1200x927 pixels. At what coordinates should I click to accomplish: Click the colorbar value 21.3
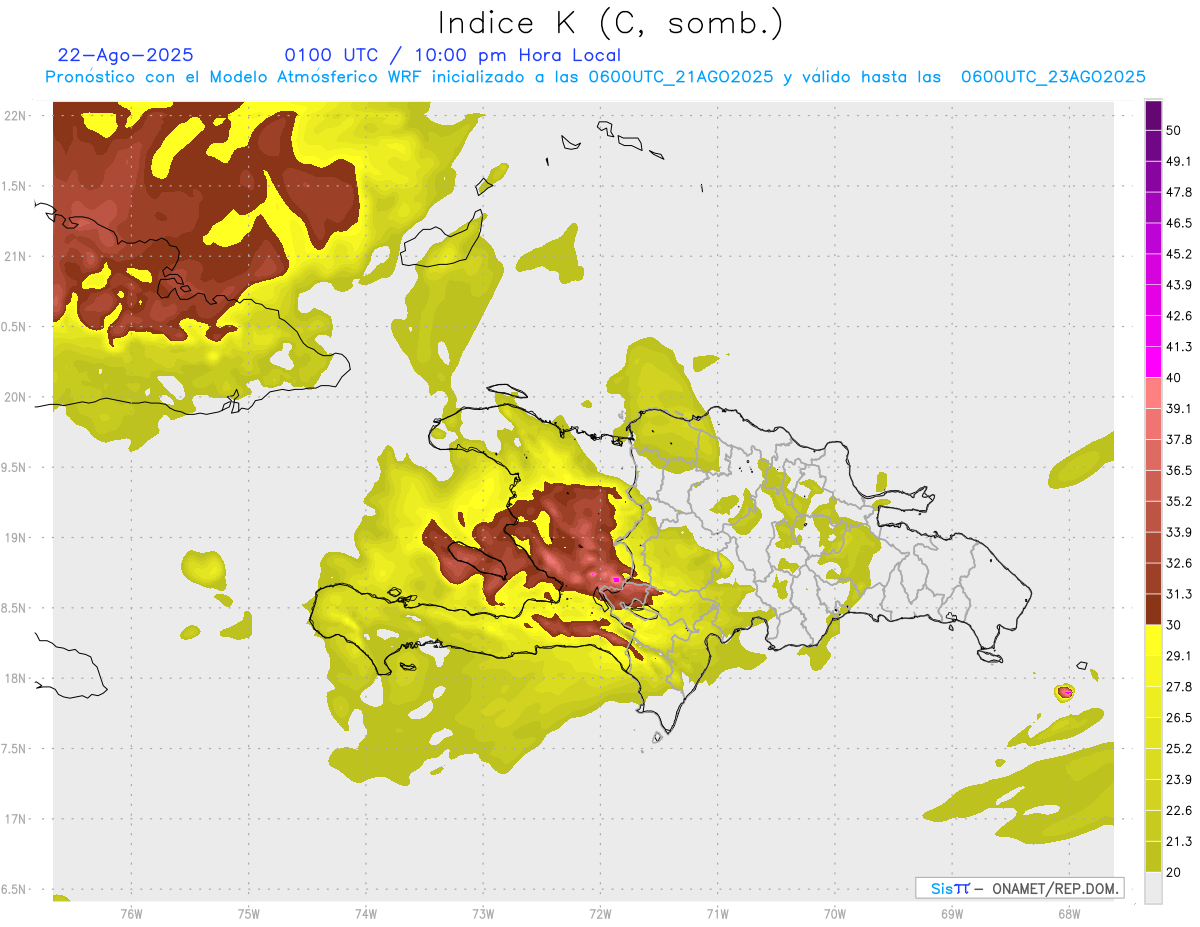click(x=1179, y=841)
